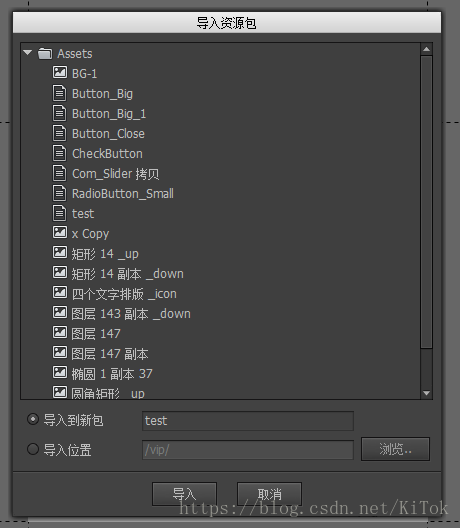Viewport: 460px width, 528px height.
Task: Select the x Copy item
Action: pos(91,234)
